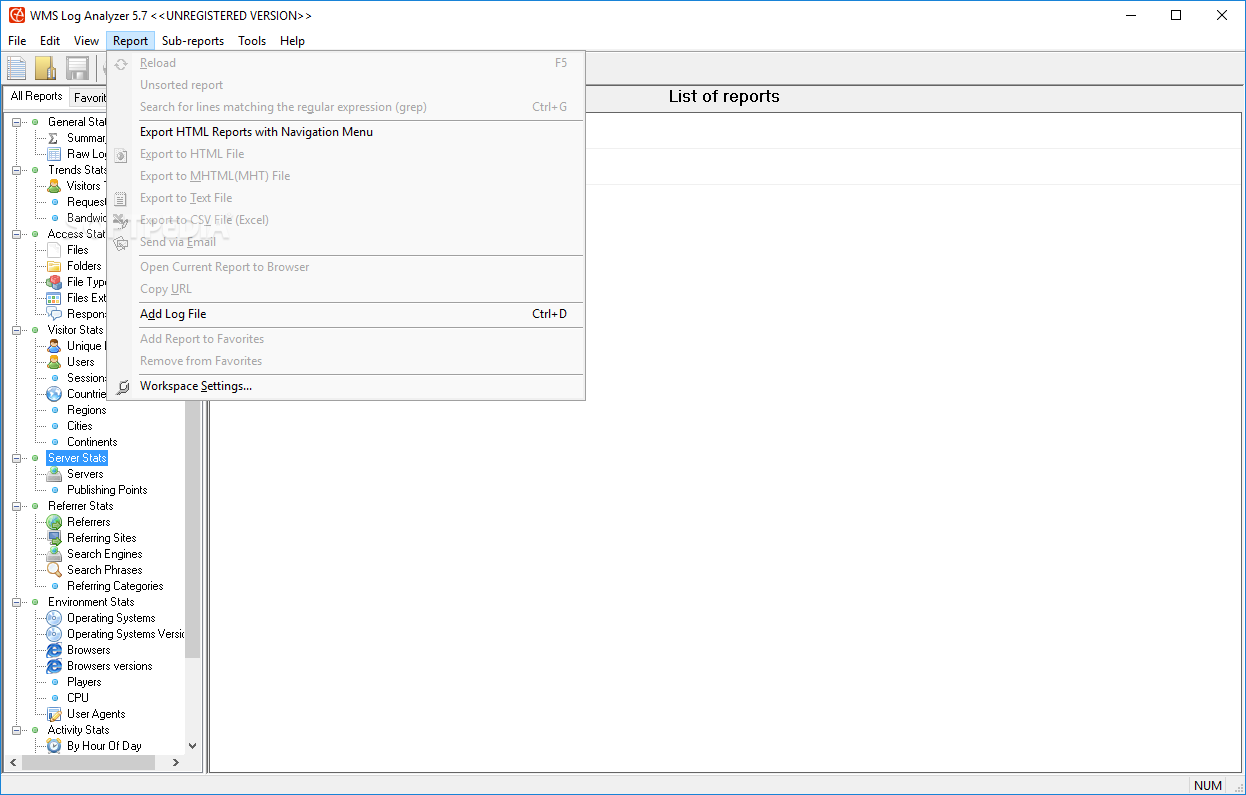Click the List of reports heading
Viewport: 1246px width, 795px height.
tap(724, 97)
